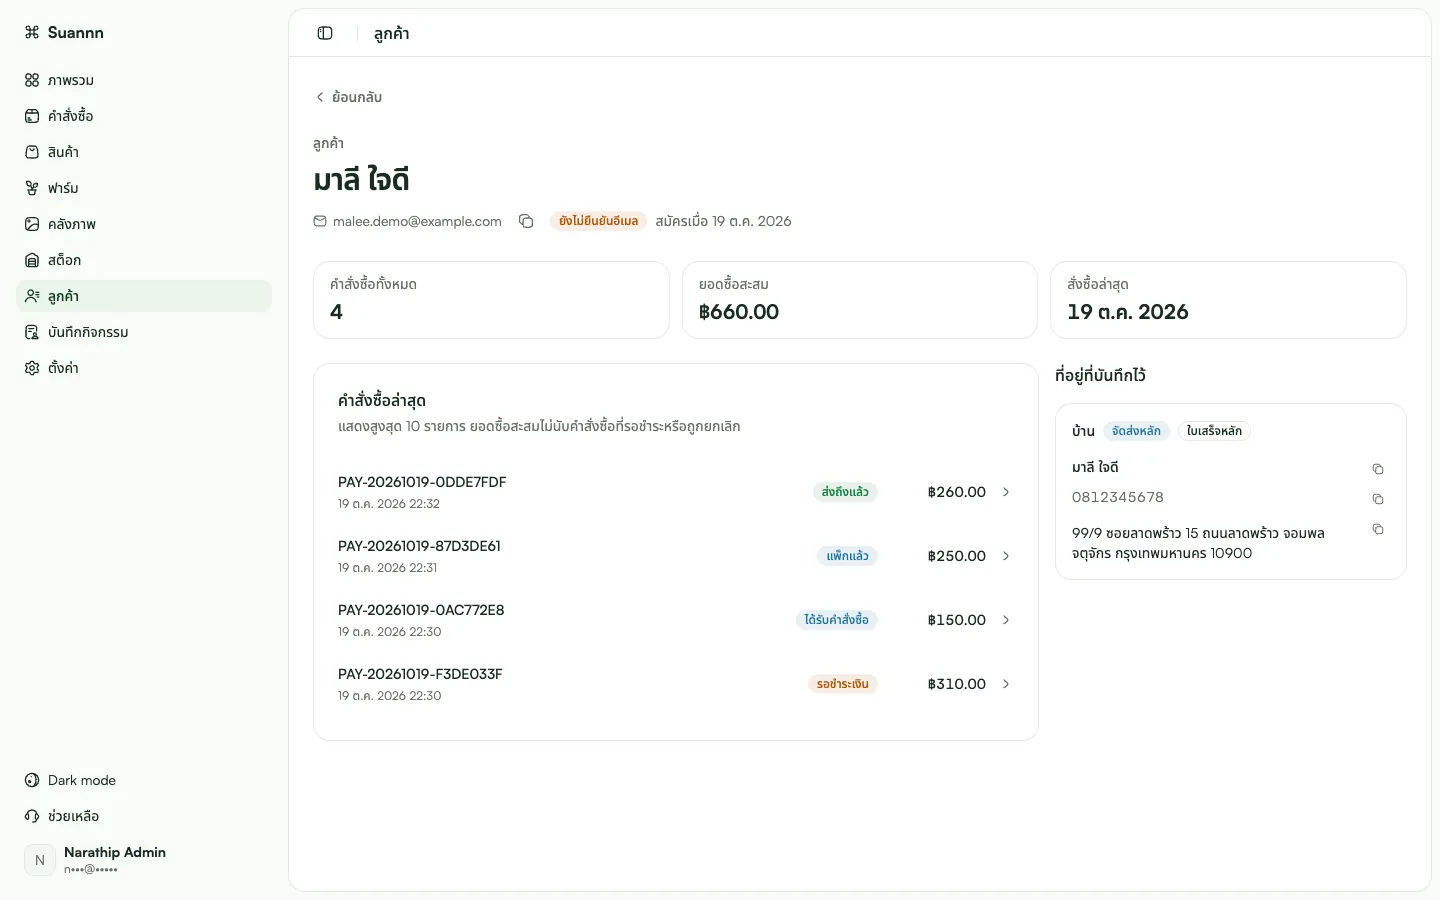
Task: Click the บันทึกกิจกรรม log icon
Action: tap(32, 332)
